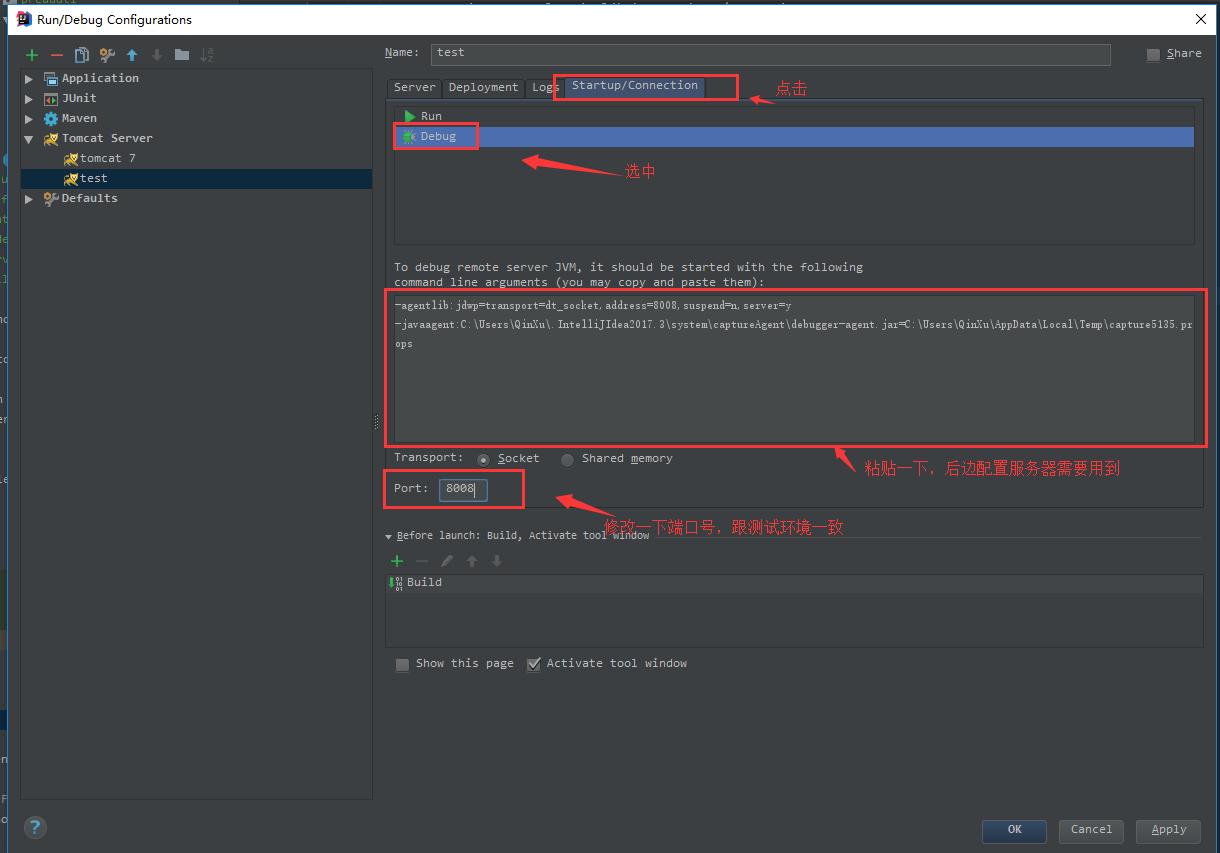The width and height of the screenshot is (1220, 853).
Task: Click the Cancel button
Action: tap(1091, 830)
